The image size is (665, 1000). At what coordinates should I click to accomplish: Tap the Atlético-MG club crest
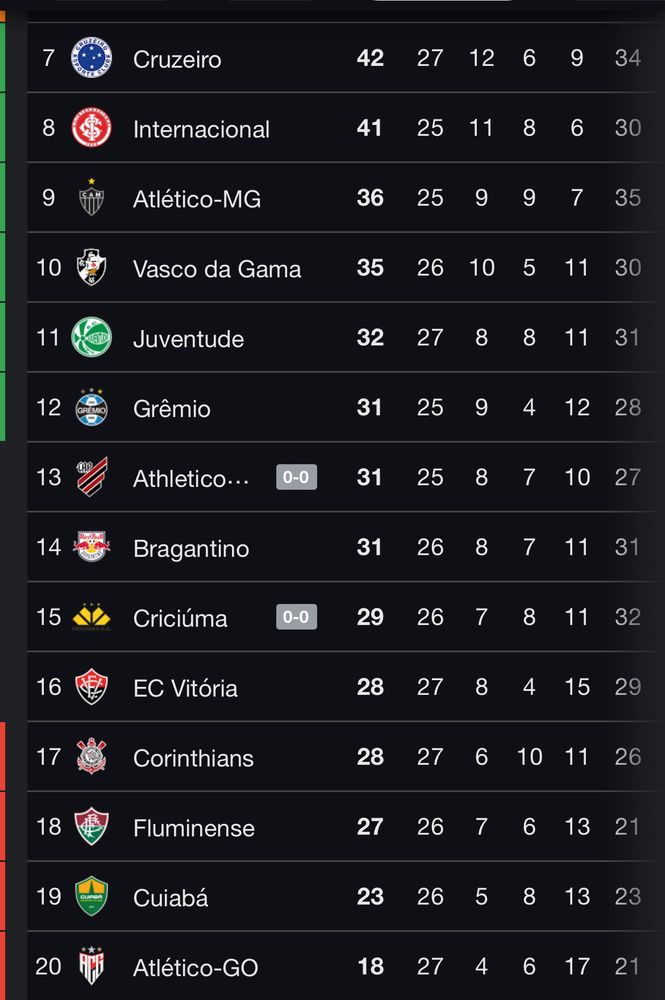tap(91, 198)
